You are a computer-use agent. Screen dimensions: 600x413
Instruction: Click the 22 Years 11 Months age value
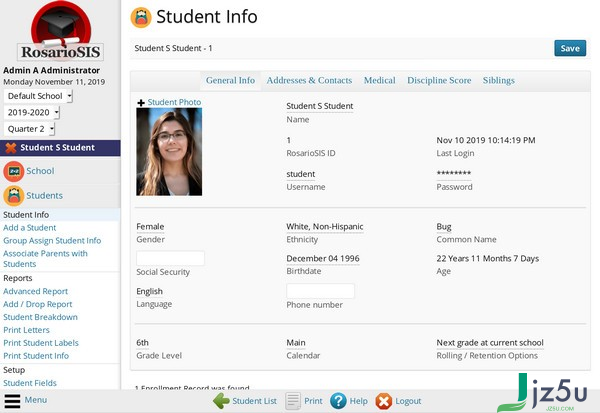(488, 259)
